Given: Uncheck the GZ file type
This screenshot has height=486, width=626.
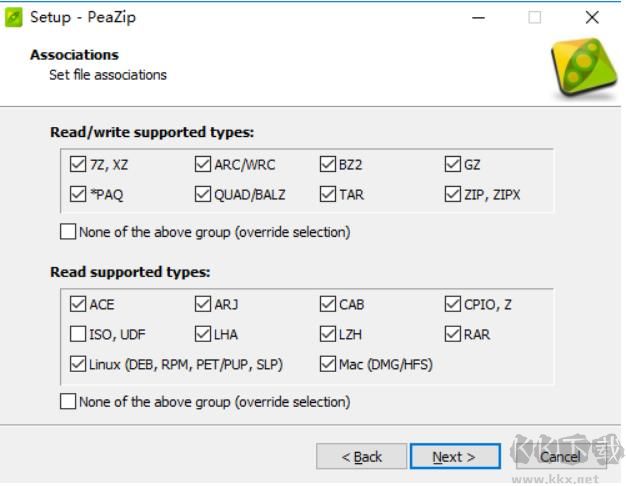Looking at the screenshot, I should point(453,165).
